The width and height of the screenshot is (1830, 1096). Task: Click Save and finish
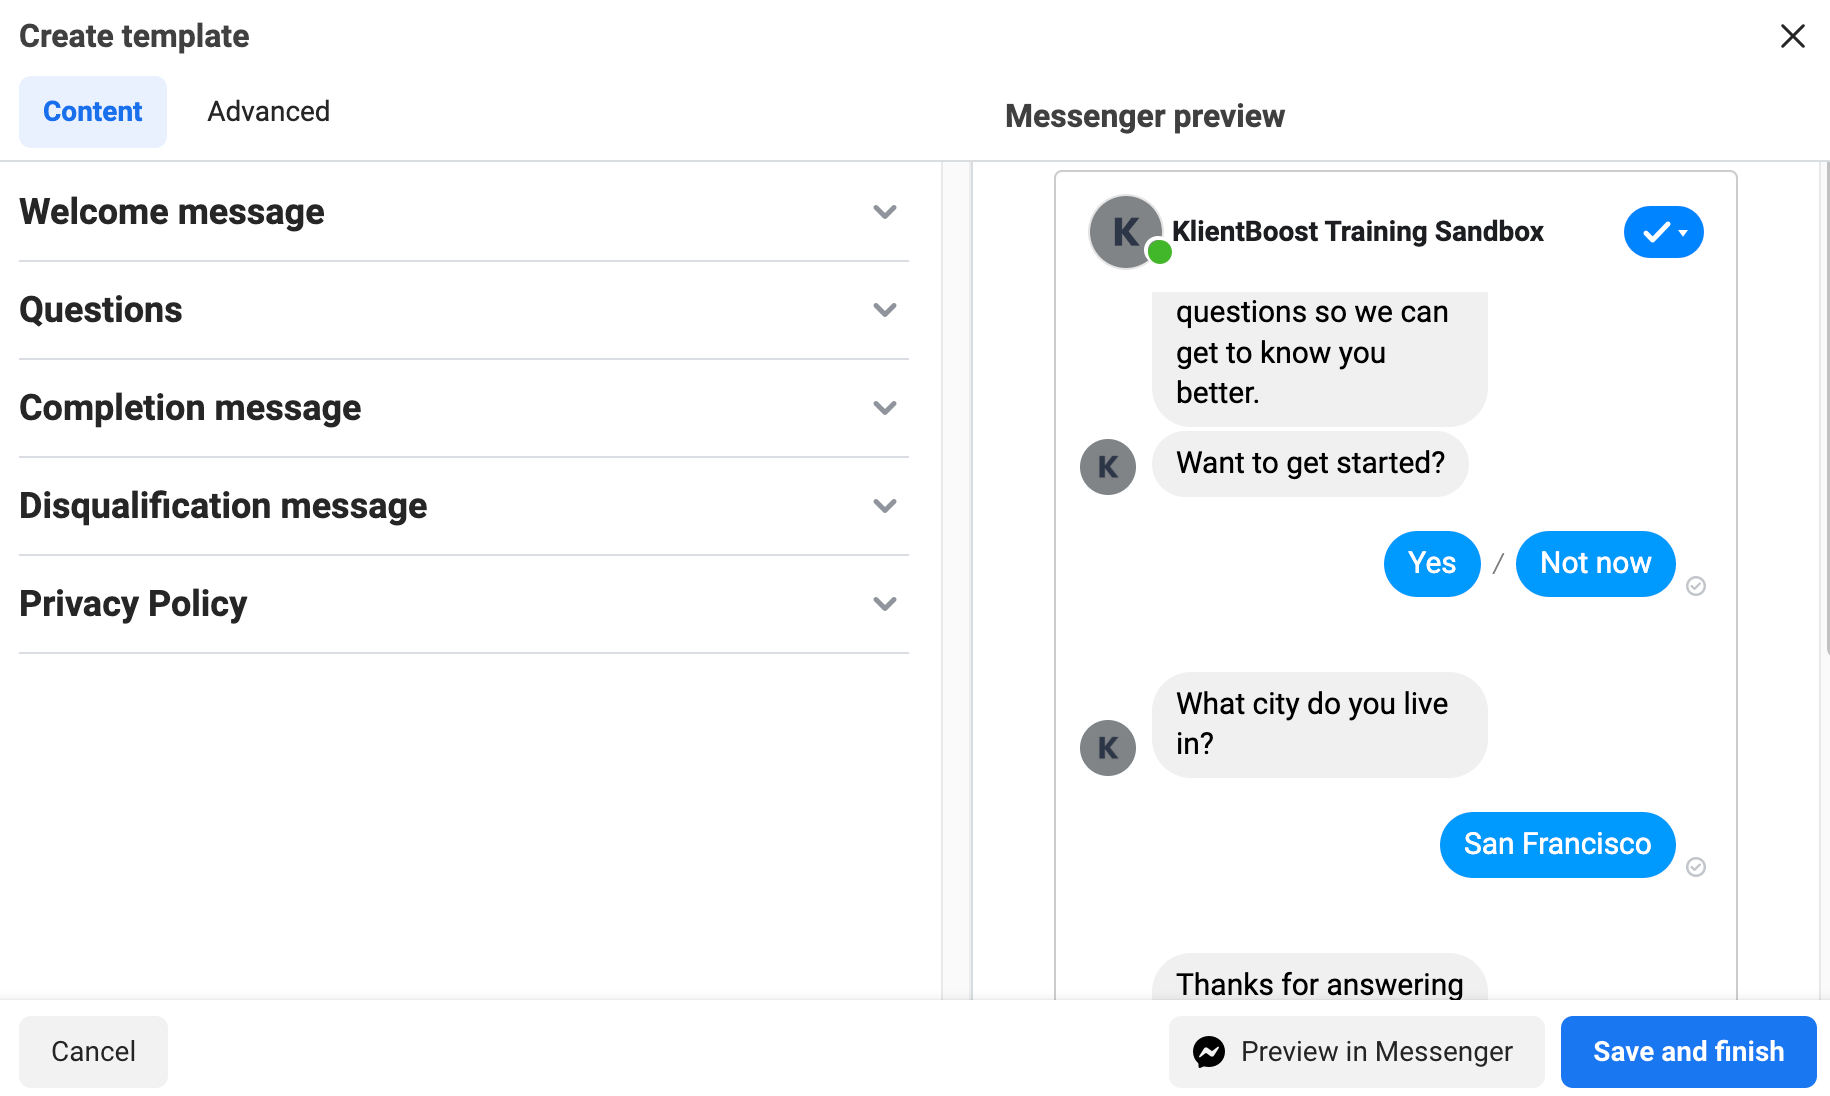tap(1688, 1052)
